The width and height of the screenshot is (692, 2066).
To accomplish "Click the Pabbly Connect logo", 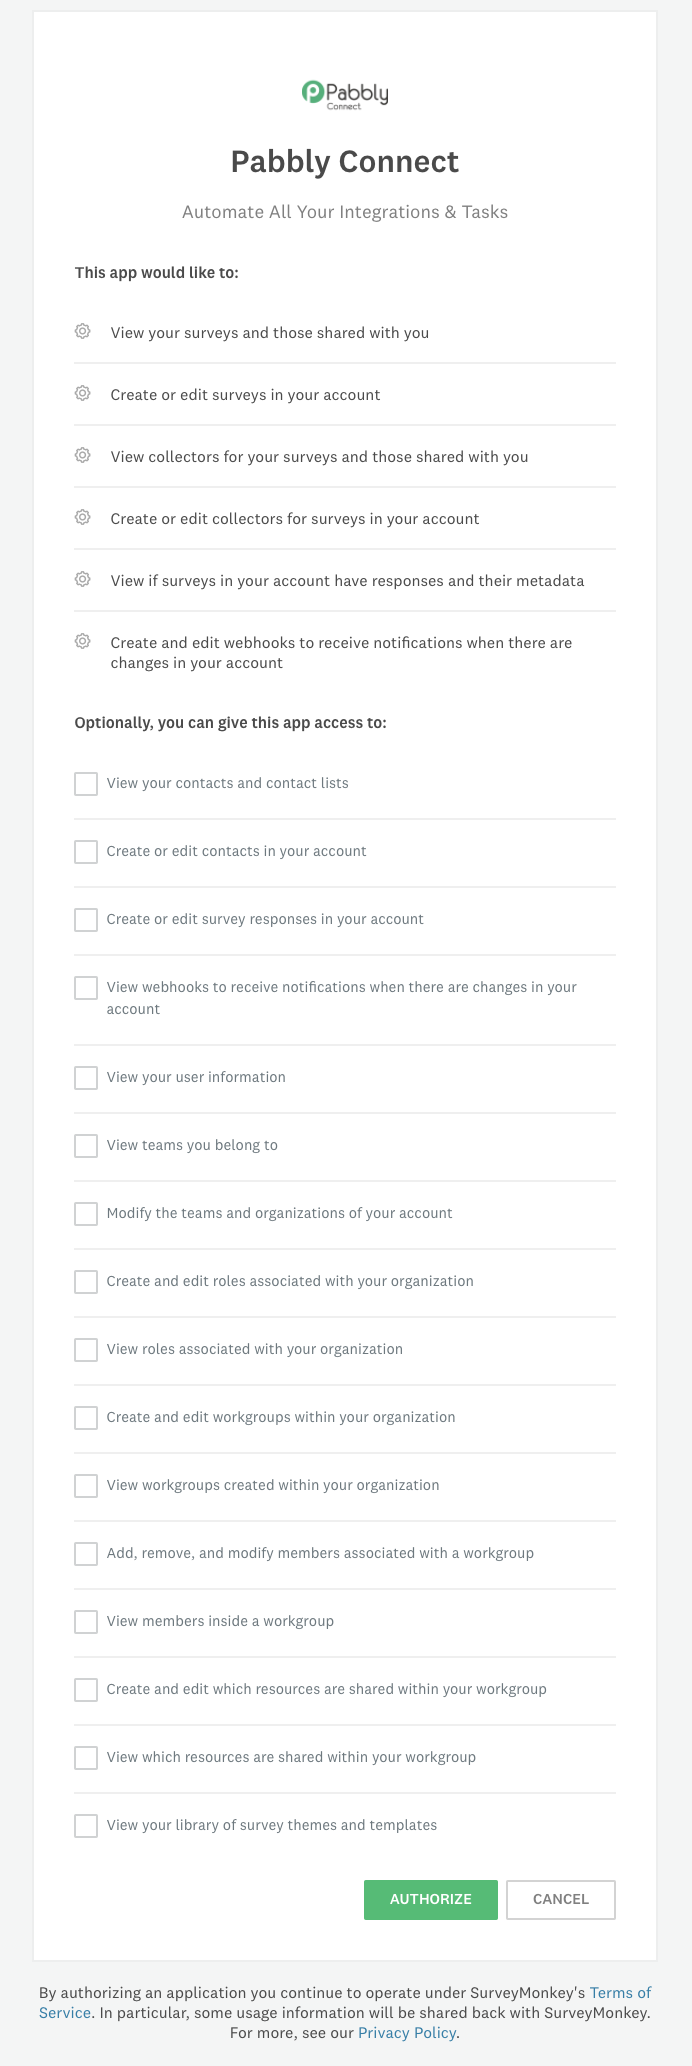I will coord(345,94).
